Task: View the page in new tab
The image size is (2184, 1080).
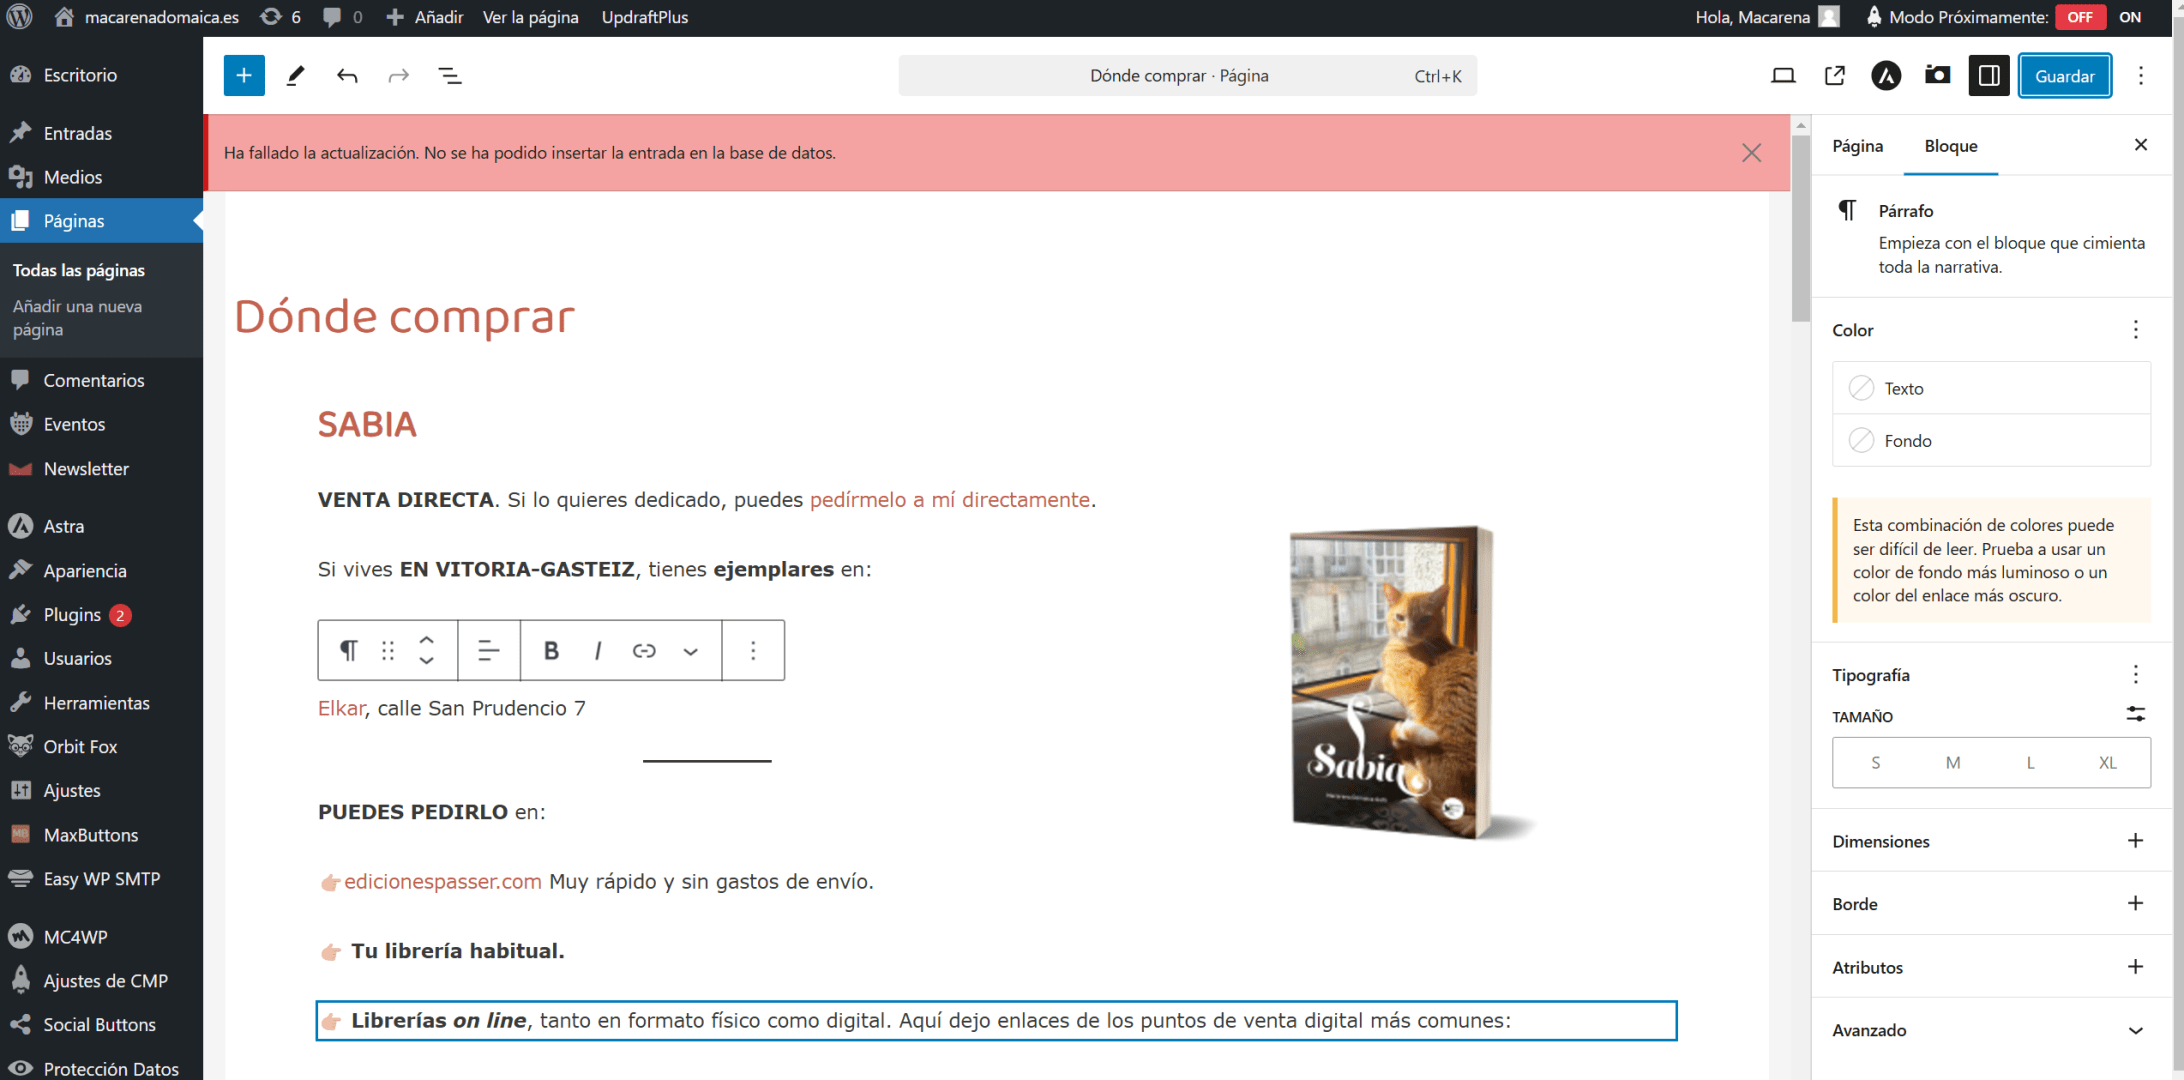Action: (1835, 76)
